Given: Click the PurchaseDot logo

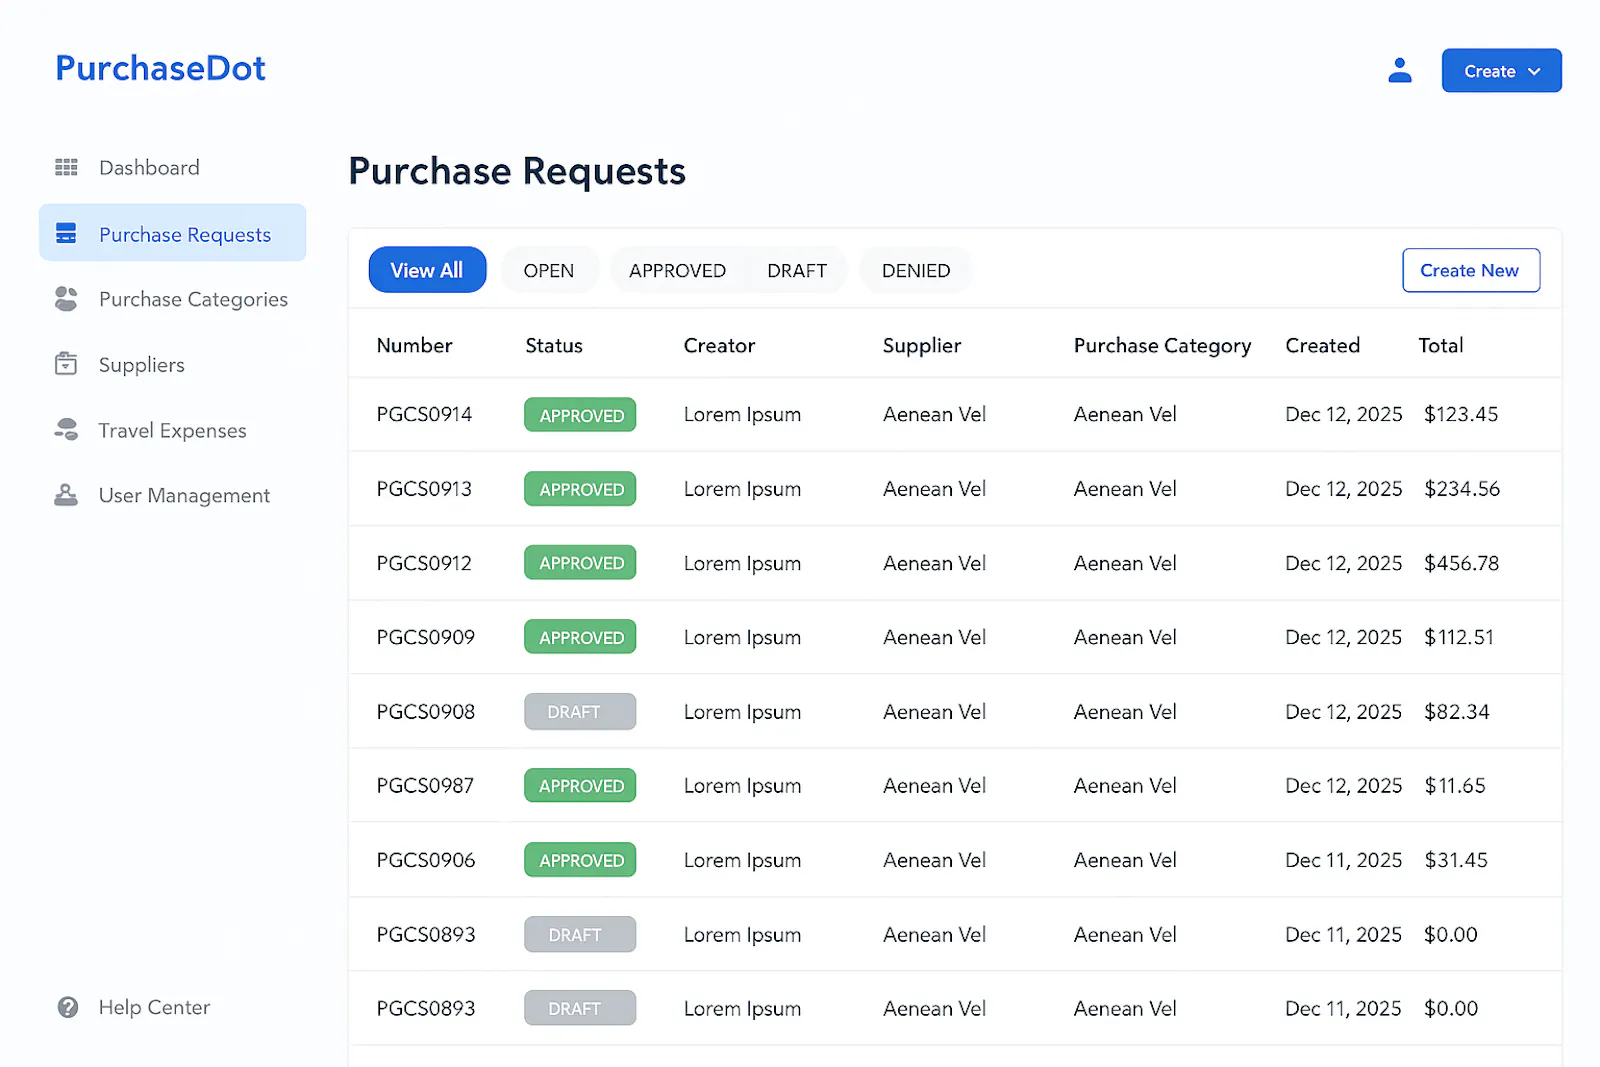Looking at the screenshot, I should 160,68.
